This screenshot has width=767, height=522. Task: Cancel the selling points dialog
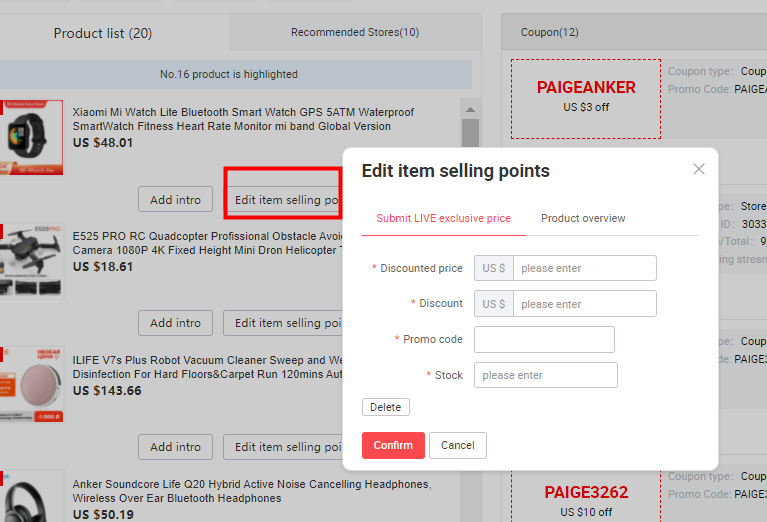(458, 445)
